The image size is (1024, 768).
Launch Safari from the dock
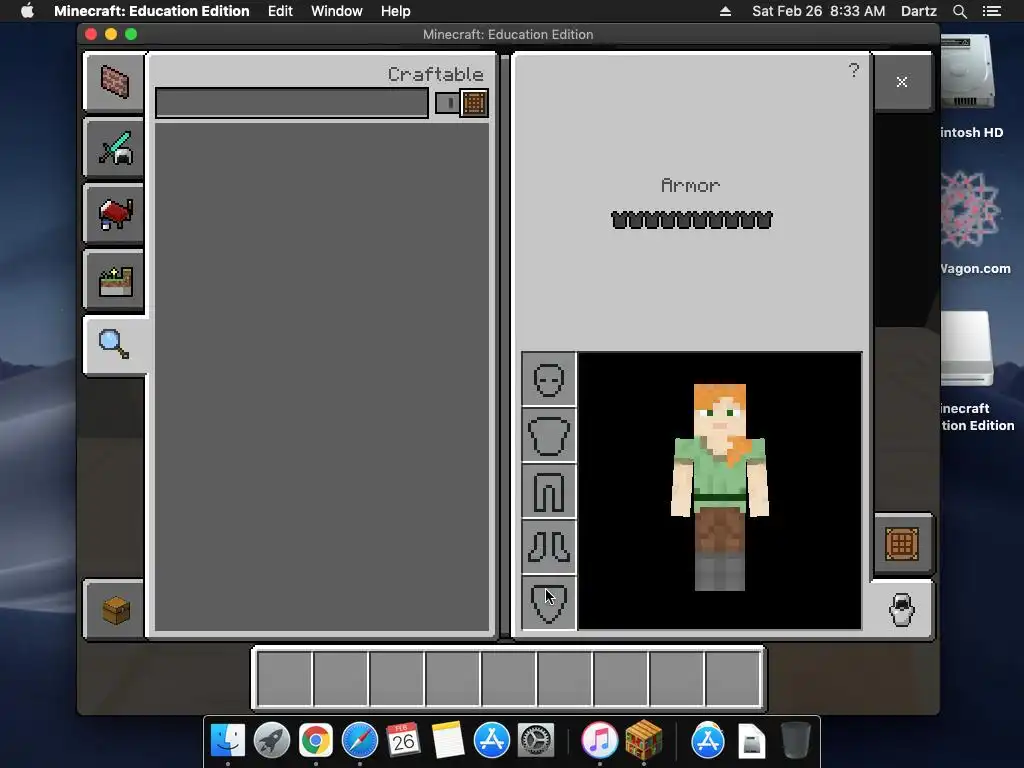point(360,741)
